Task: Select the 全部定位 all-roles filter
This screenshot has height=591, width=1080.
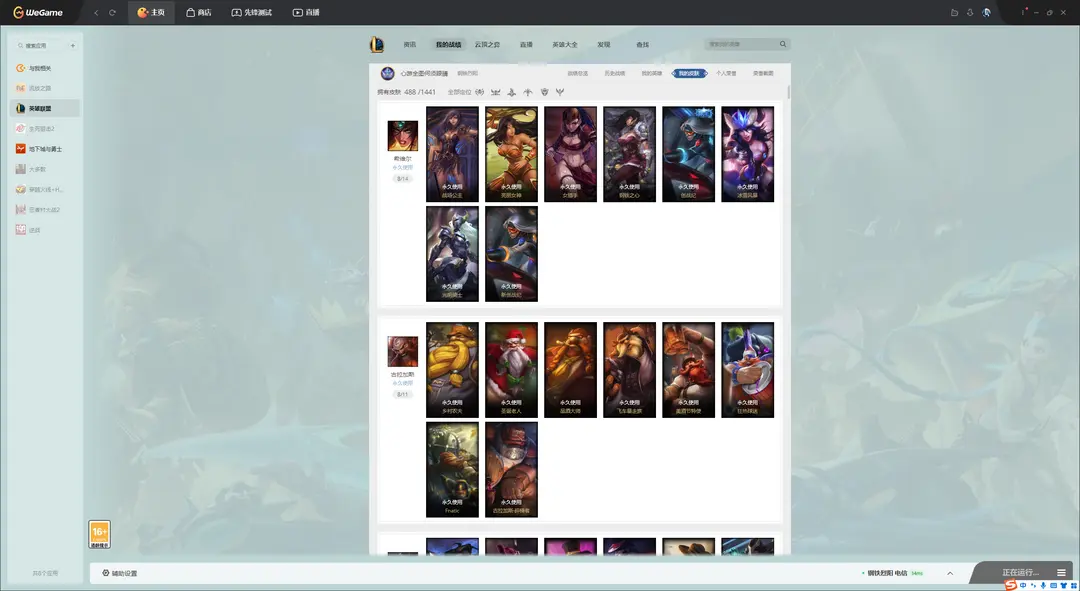Action: (x=459, y=92)
